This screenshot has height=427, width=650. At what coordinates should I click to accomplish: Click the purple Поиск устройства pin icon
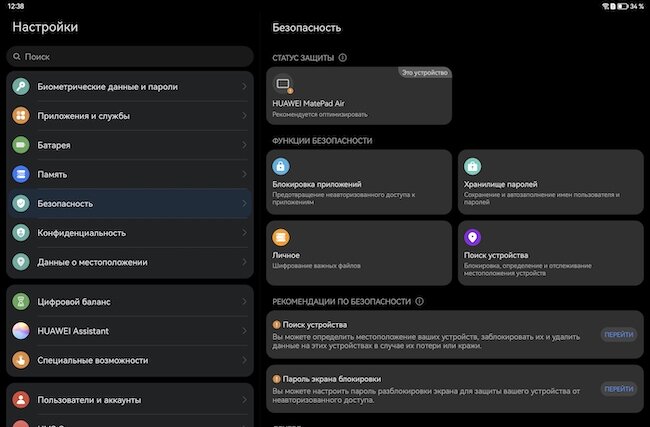pos(472,237)
